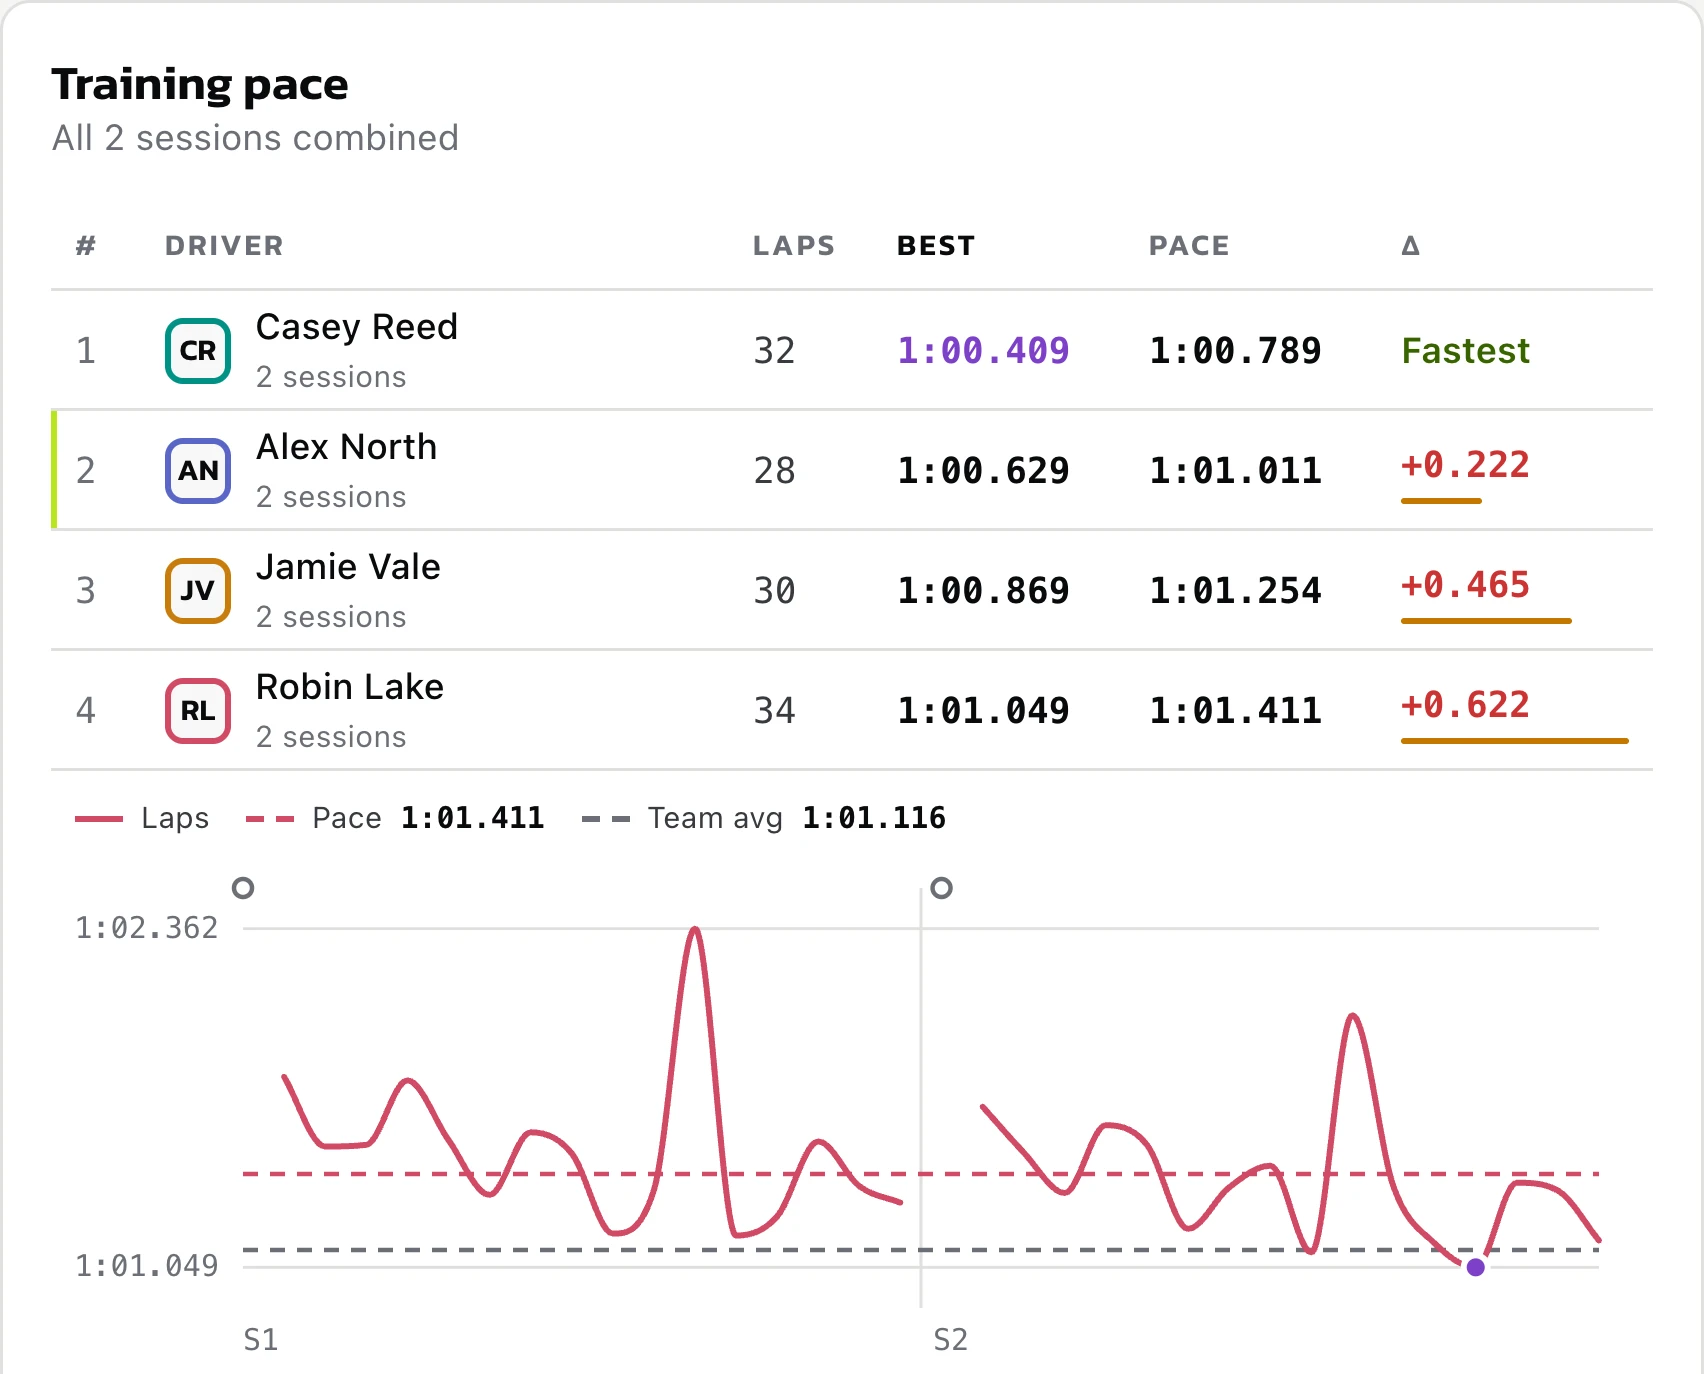Click the +0.622 delta value

[1465, 705]
